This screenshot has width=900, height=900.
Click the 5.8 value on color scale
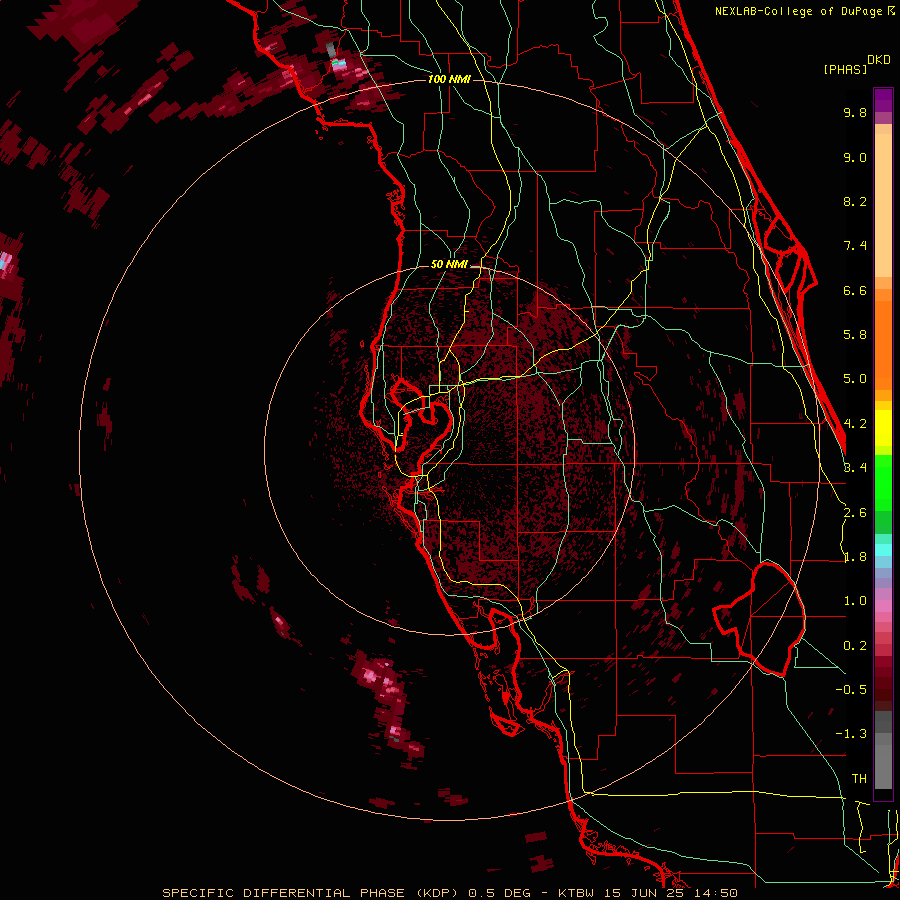[855, 335]
